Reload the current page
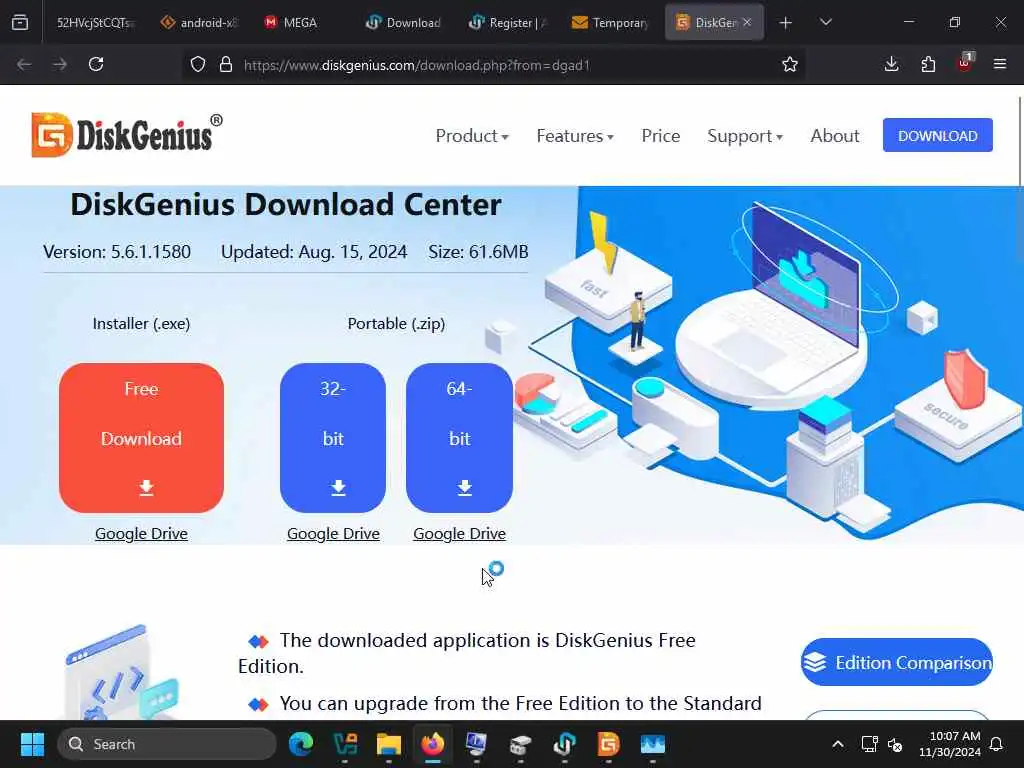This screenshot has height=768, width=1024. [96, 64]
